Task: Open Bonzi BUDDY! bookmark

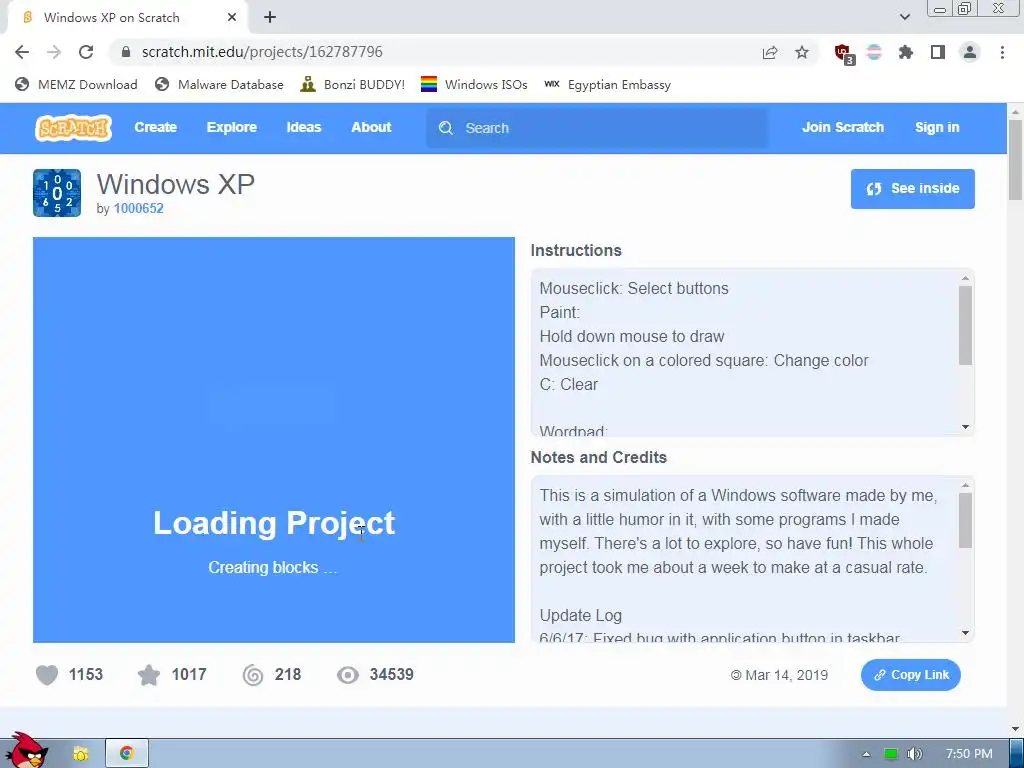Action: pos(352,84)
